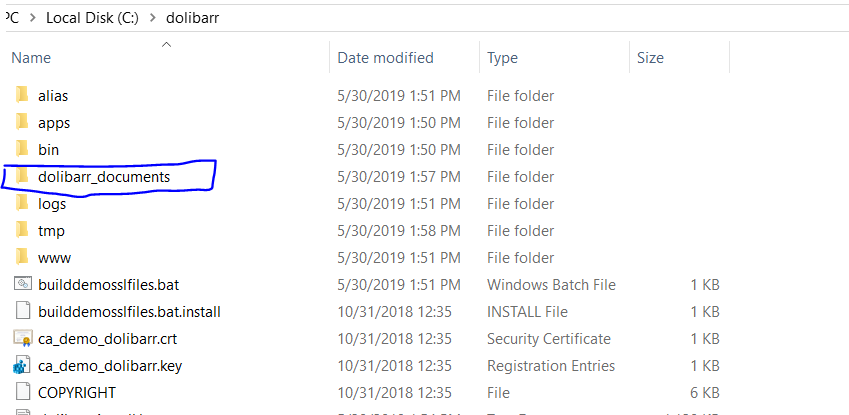Click the logs folder icon

click(23, 204)
